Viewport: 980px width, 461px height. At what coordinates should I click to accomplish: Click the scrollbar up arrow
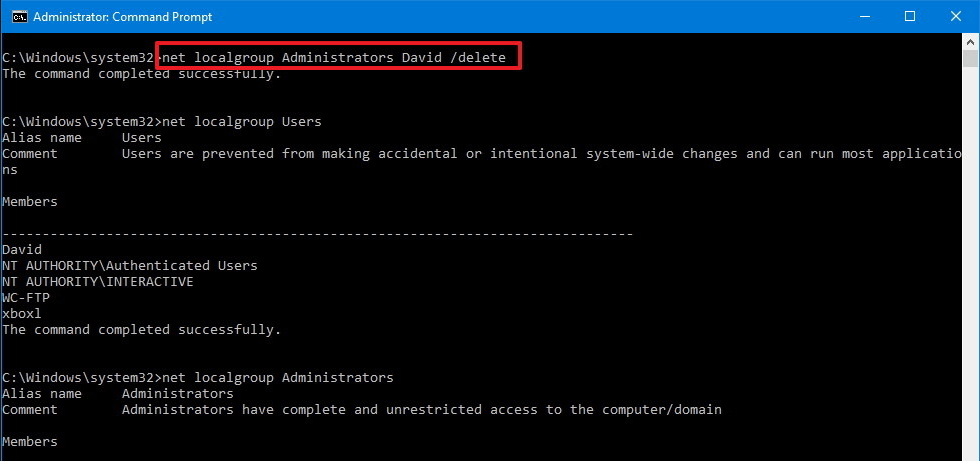[970, 41]
